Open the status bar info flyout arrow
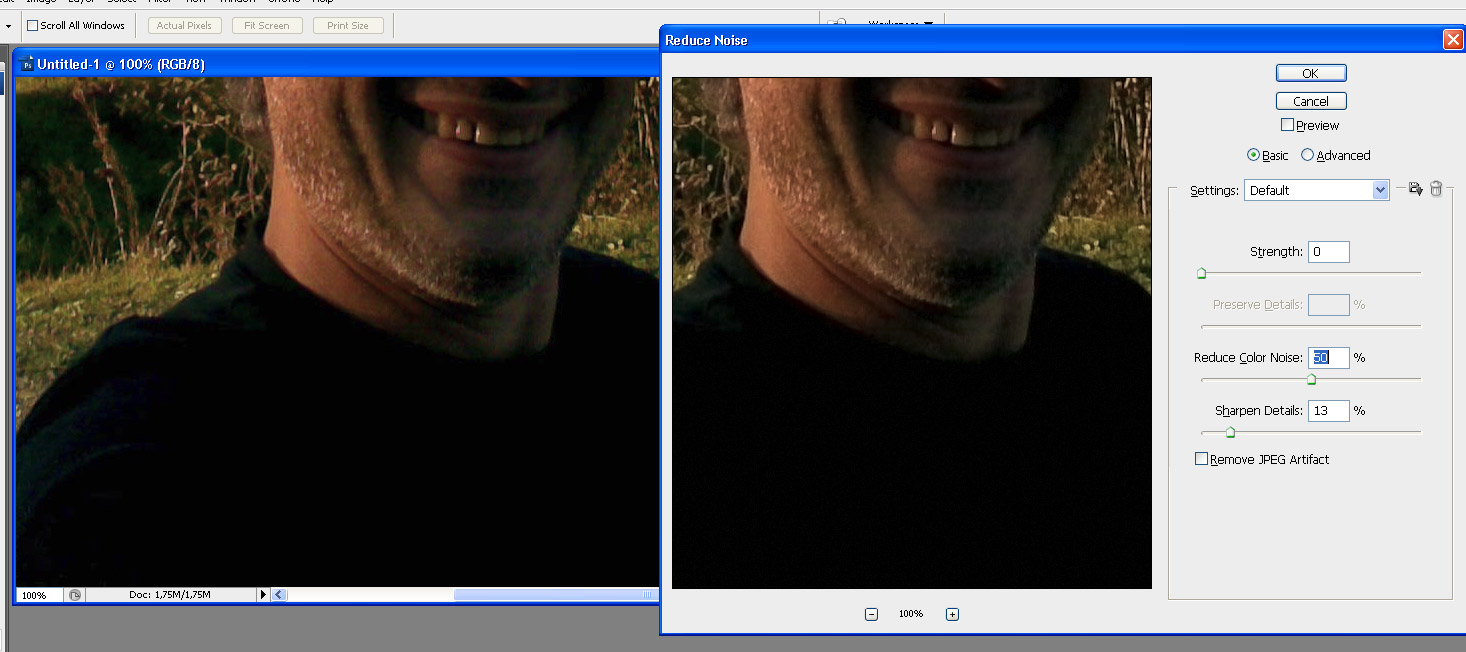The height and width of the screenshot is (652, 1466). pos(263,595)
